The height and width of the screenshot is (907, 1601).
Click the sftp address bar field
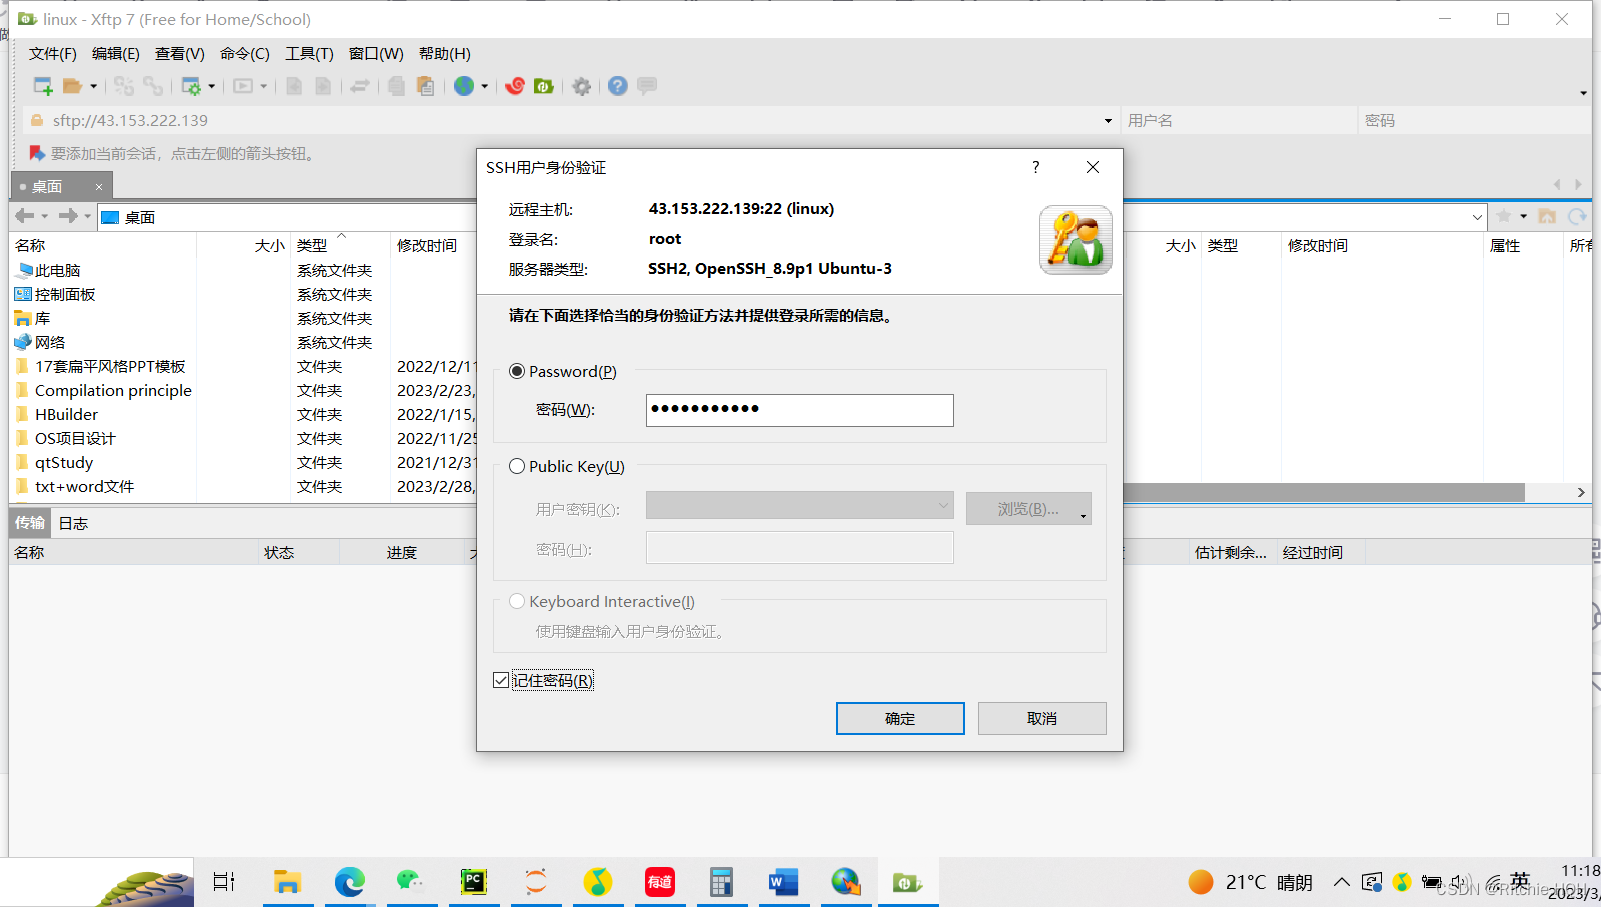(x=570, y=121)
